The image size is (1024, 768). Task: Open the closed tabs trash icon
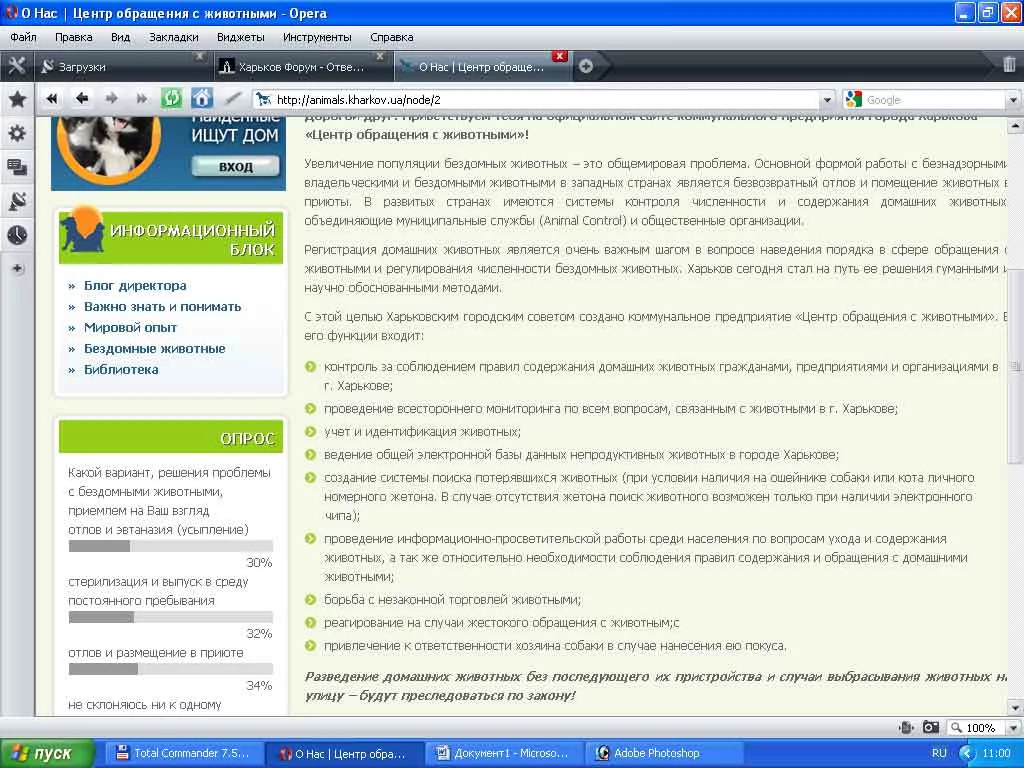[x=1008, y=65]
